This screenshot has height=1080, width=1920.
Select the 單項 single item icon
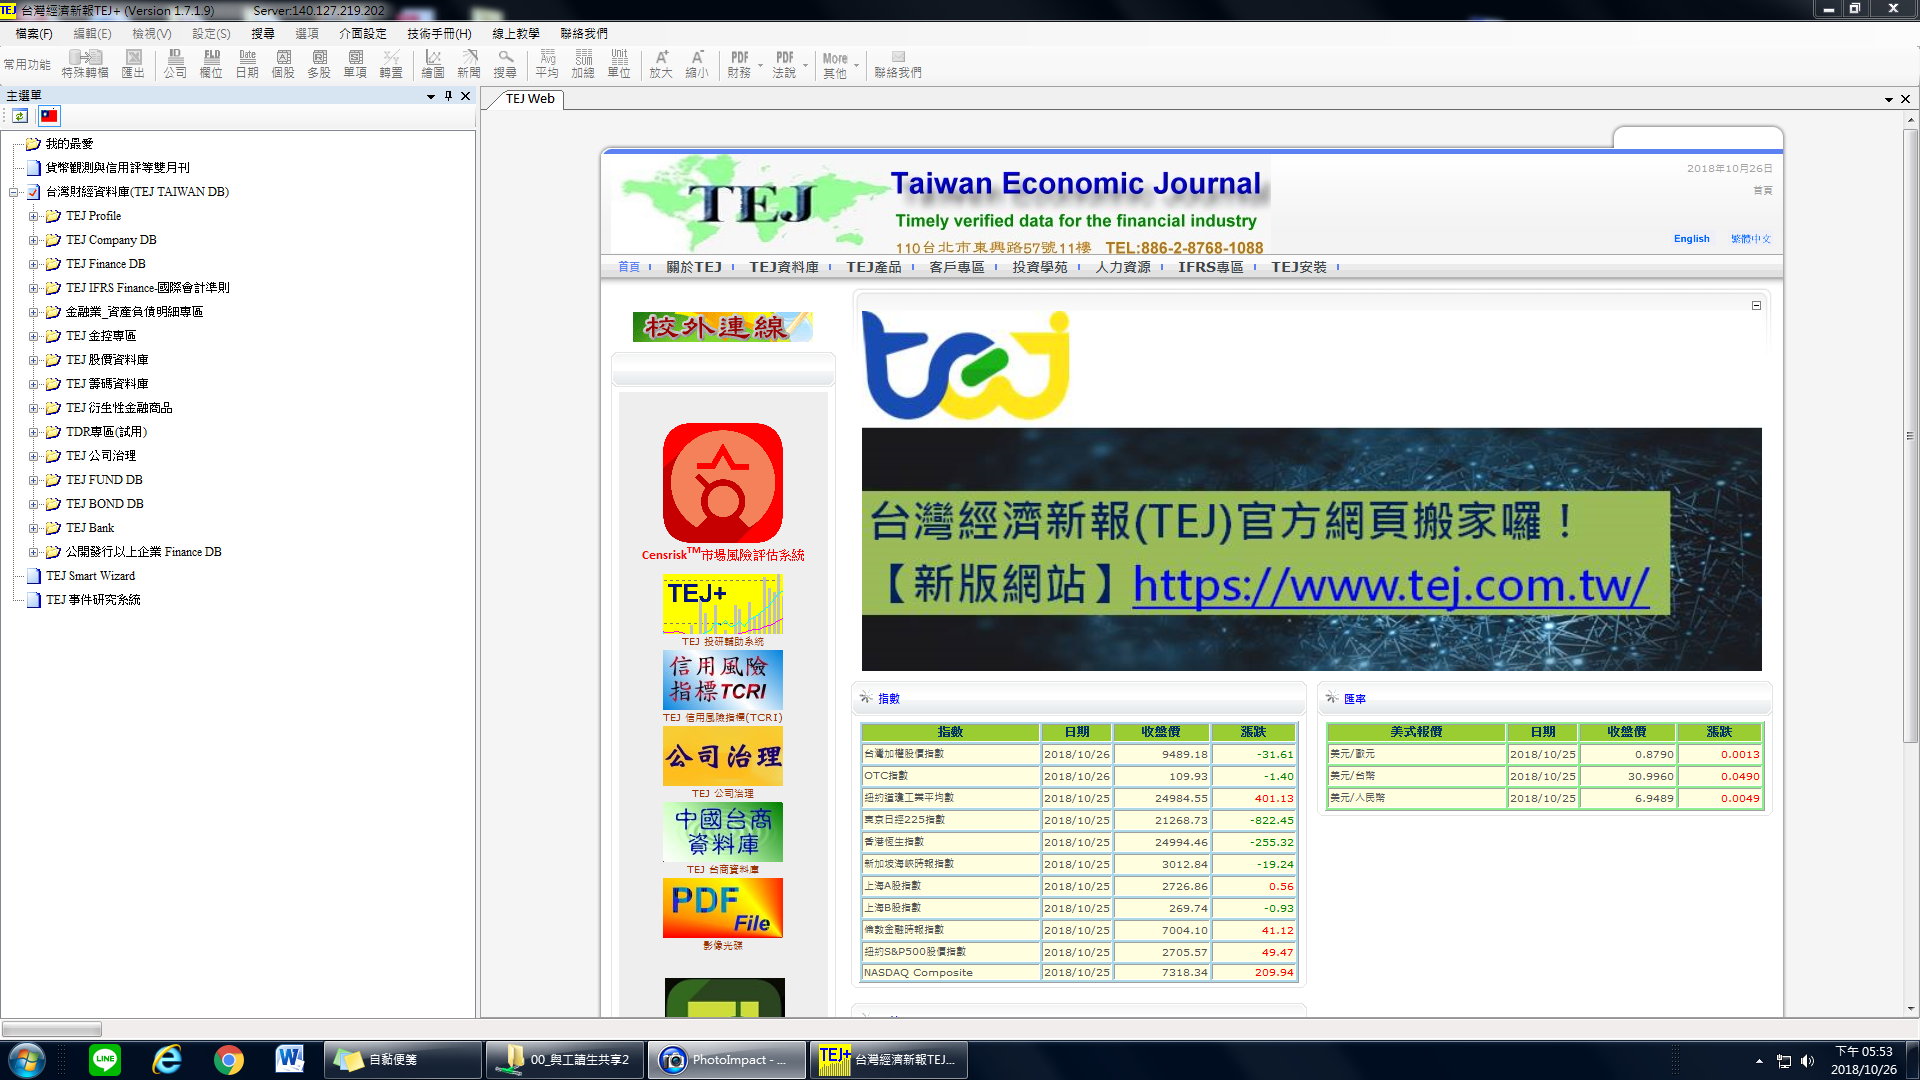click(355, 64)
